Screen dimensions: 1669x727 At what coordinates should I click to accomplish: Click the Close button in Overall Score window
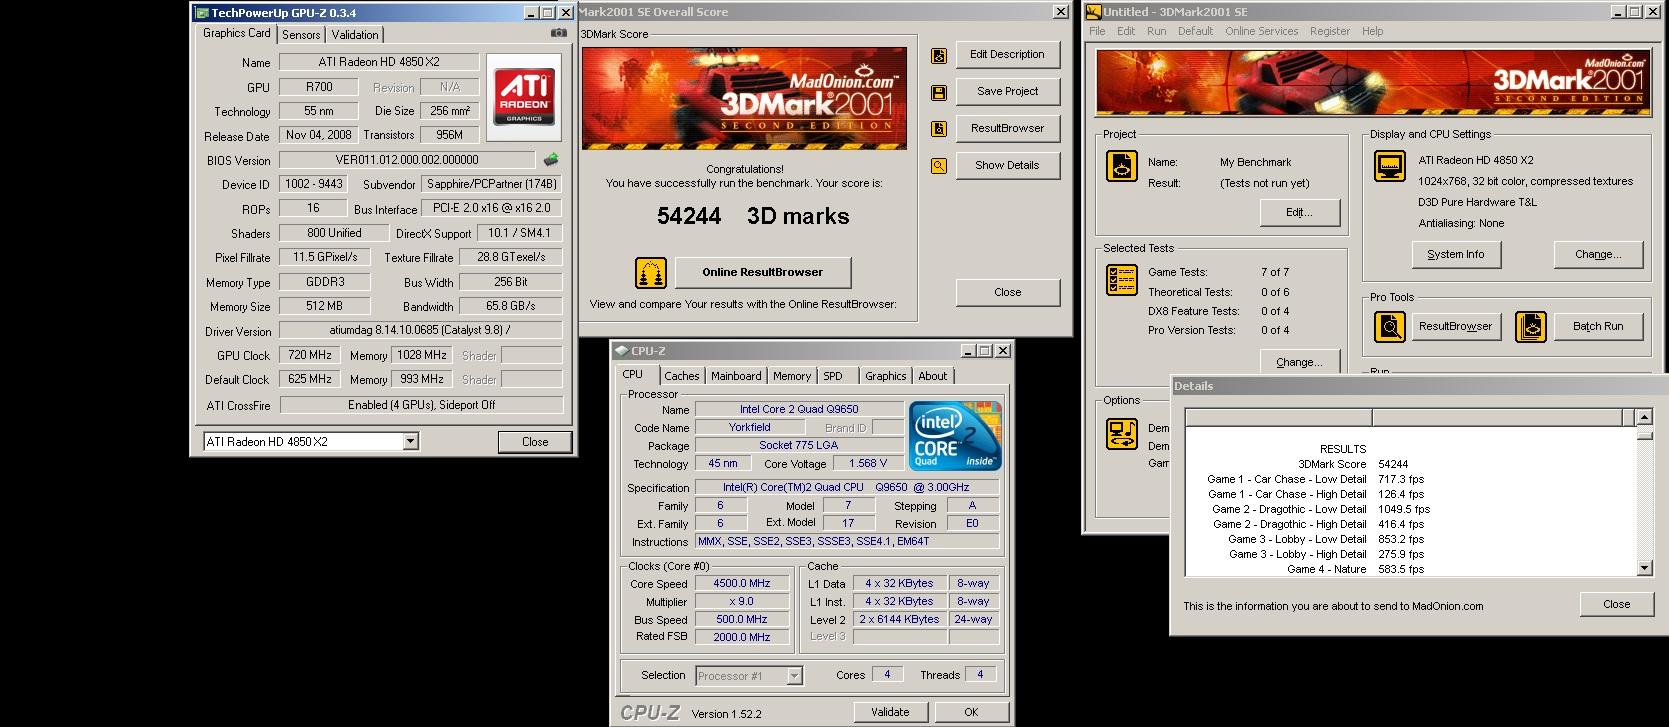(1007, 292)
